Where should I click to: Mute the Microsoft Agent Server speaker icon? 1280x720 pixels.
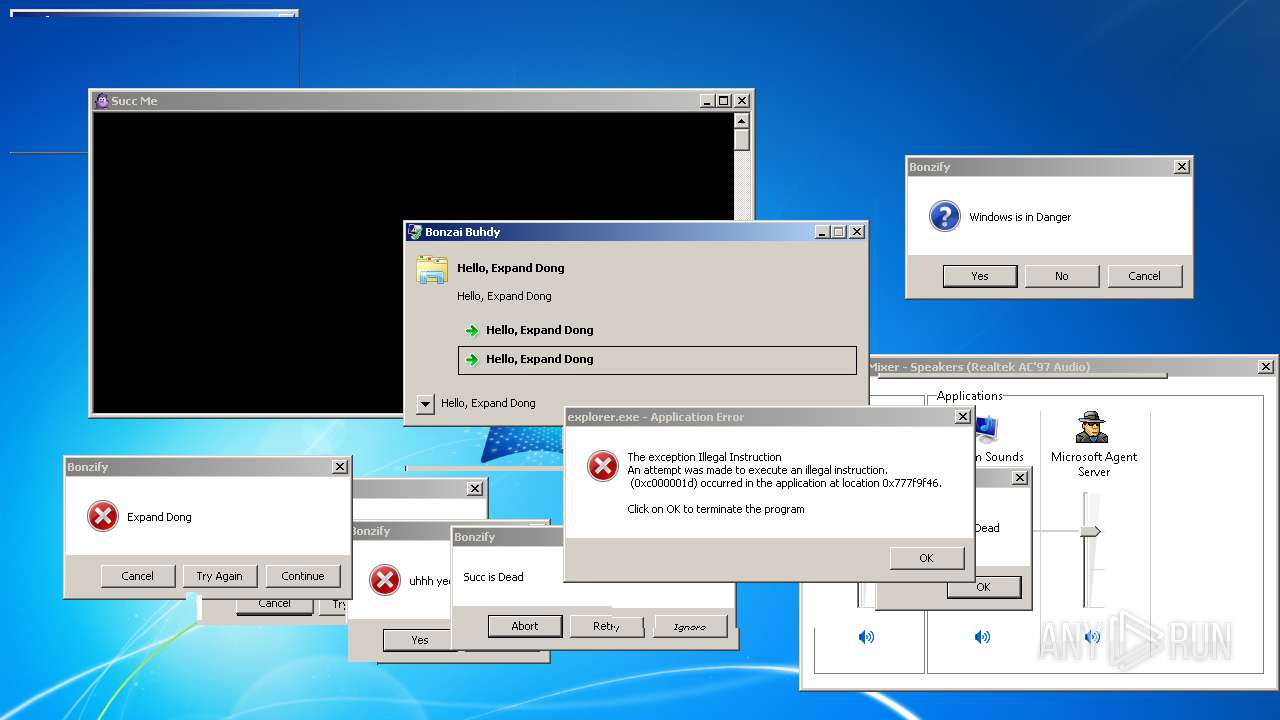pos(1092,637)
